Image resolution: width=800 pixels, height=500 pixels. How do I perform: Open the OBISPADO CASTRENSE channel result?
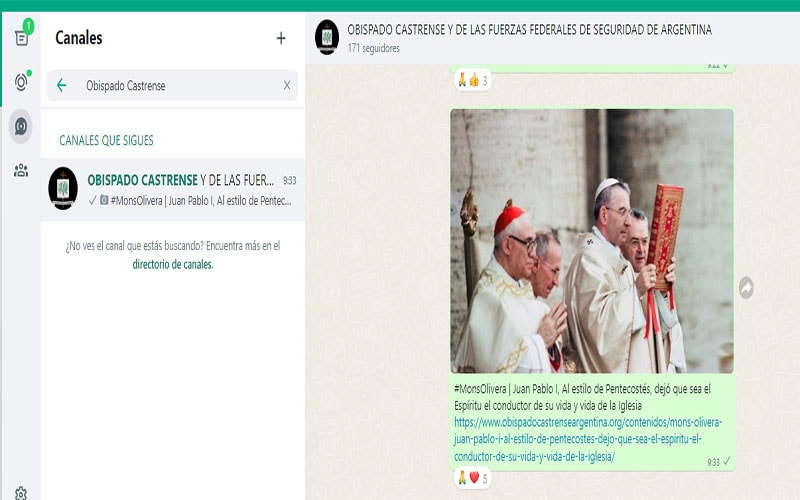172,189
